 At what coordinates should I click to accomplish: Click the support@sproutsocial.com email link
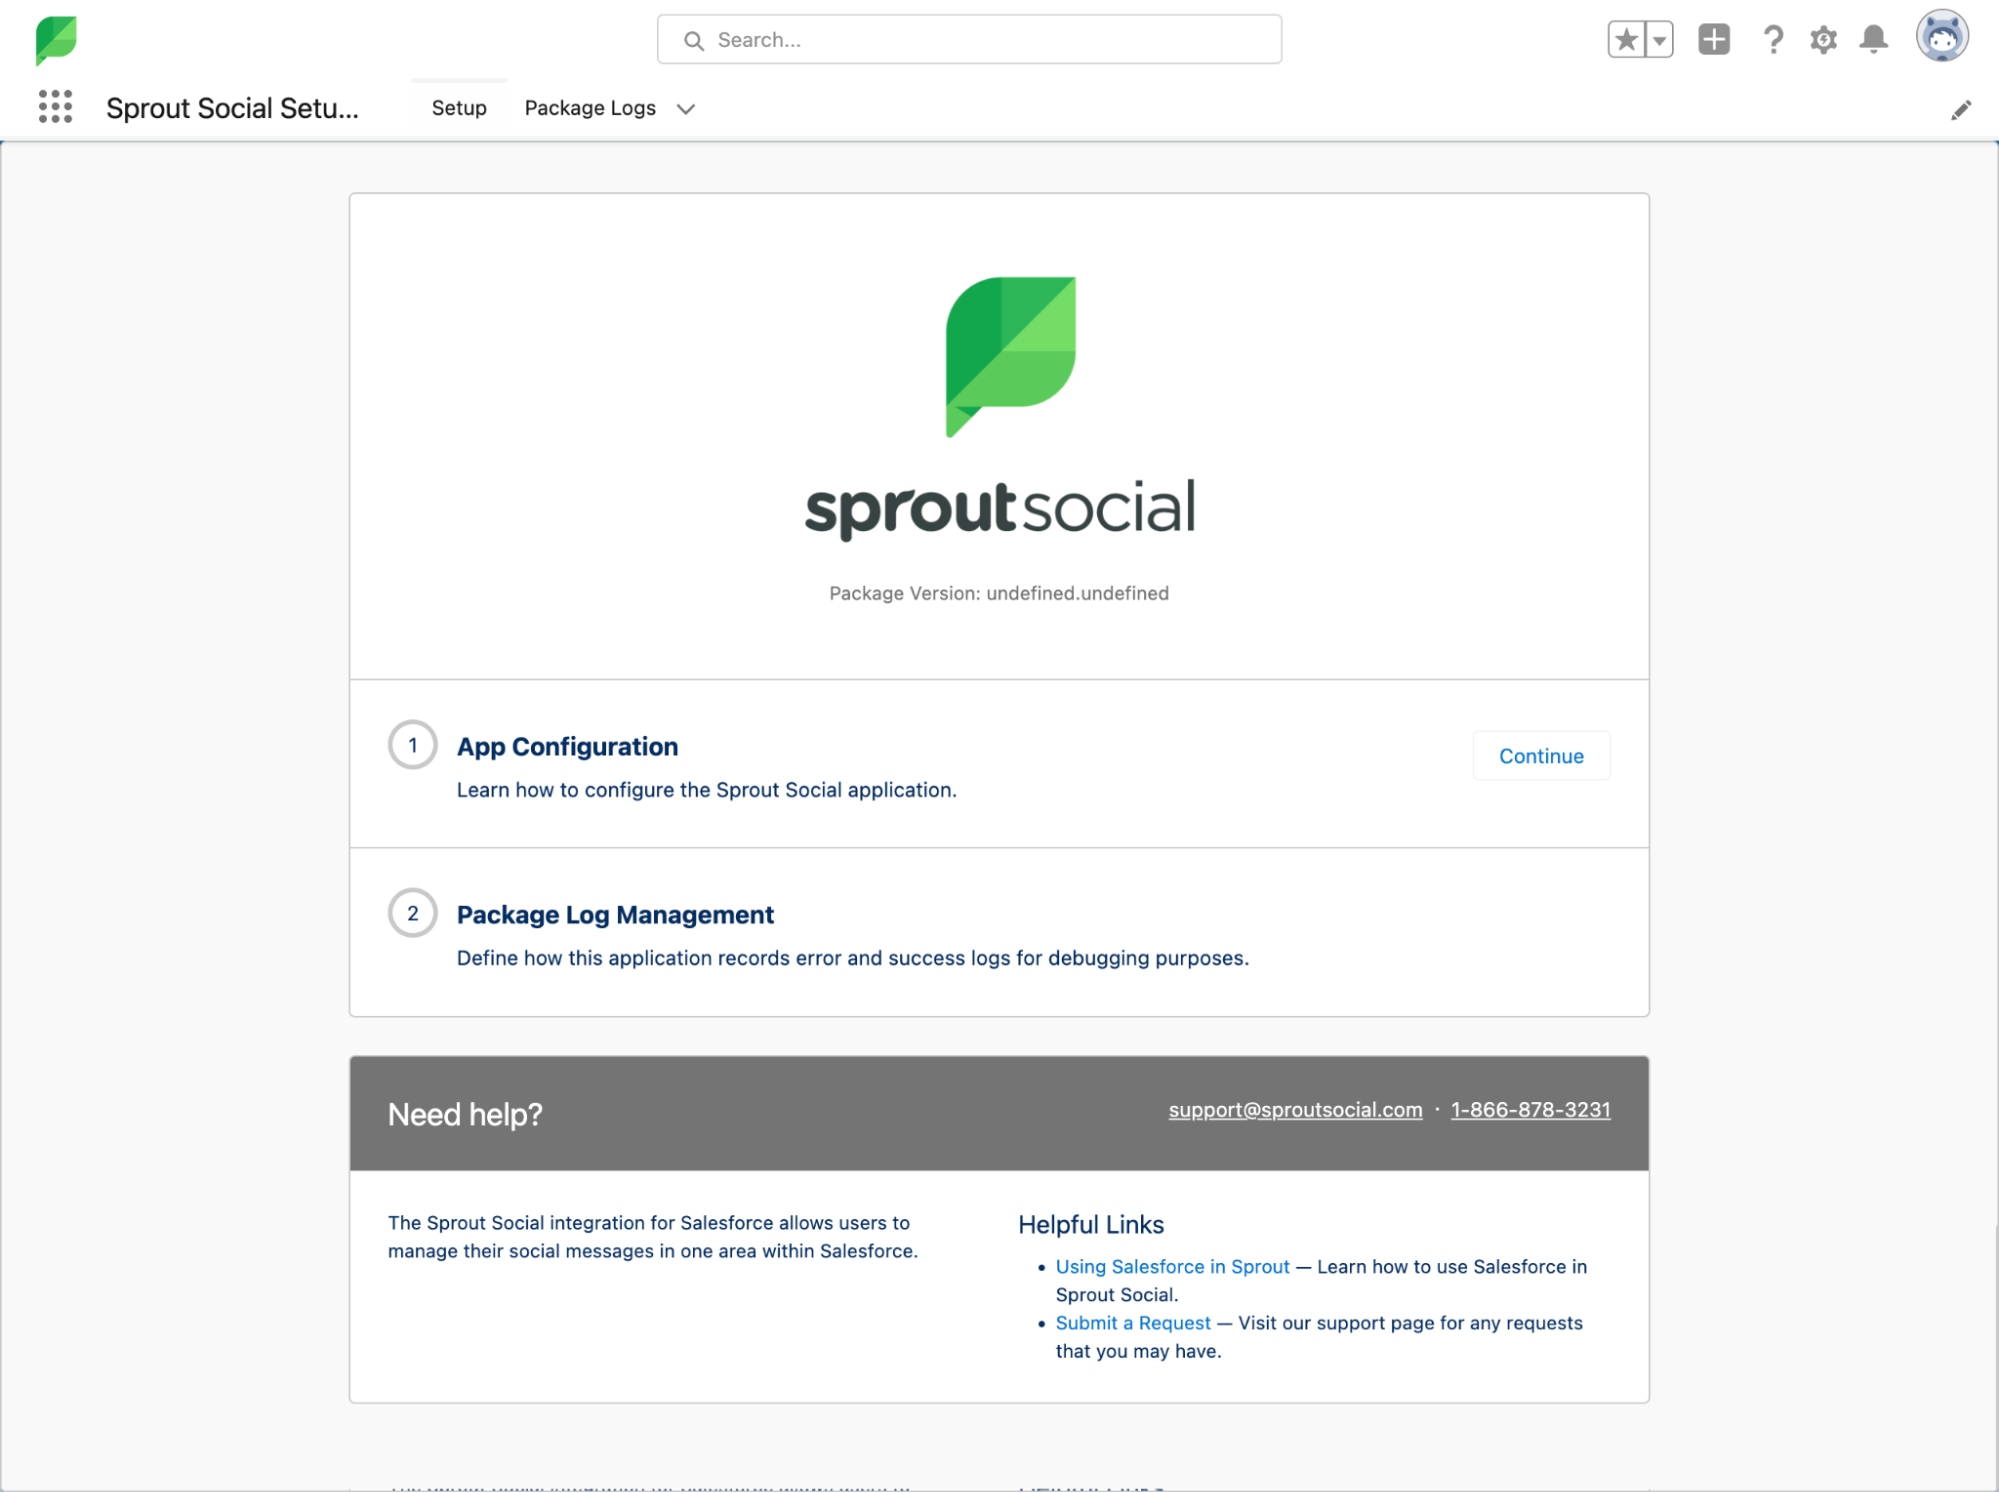click(1295, 1110)
